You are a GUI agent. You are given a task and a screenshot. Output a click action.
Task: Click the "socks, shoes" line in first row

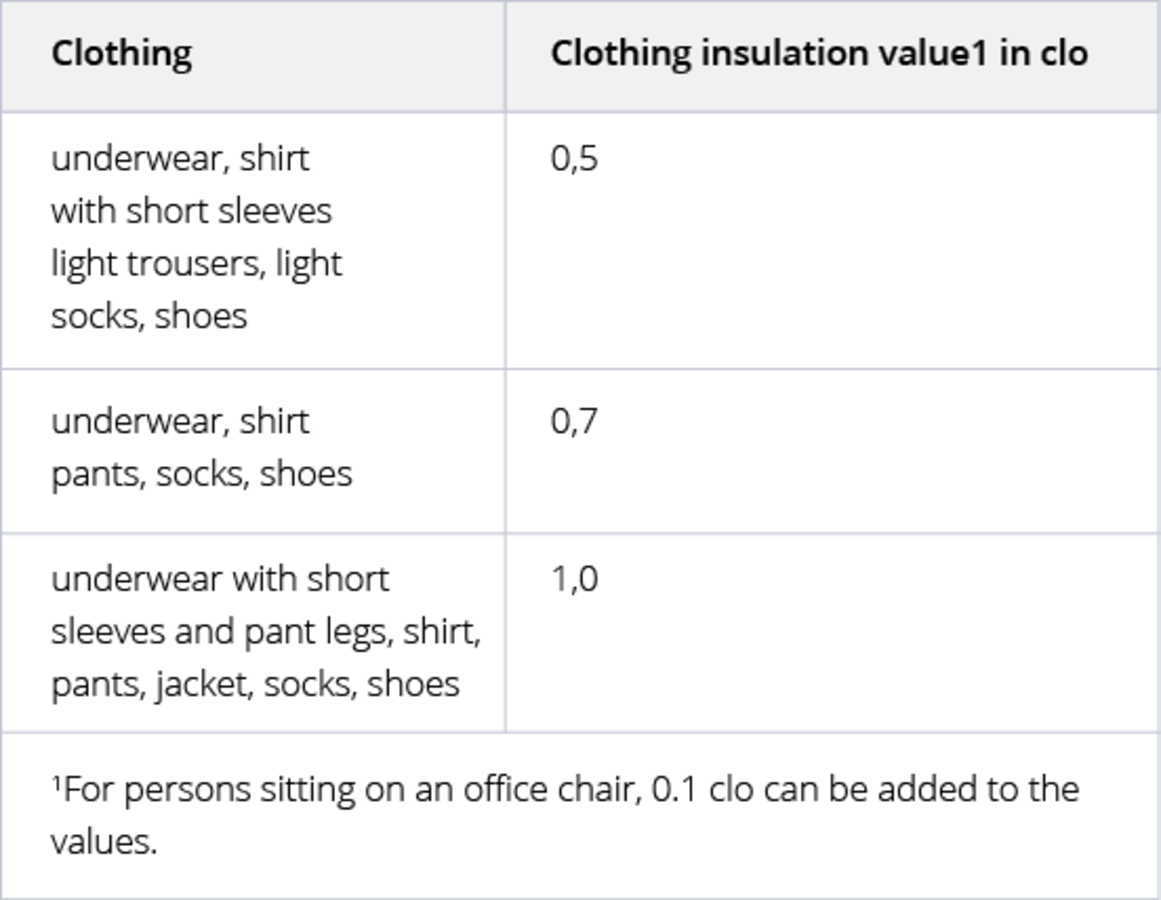coord(149,316)
